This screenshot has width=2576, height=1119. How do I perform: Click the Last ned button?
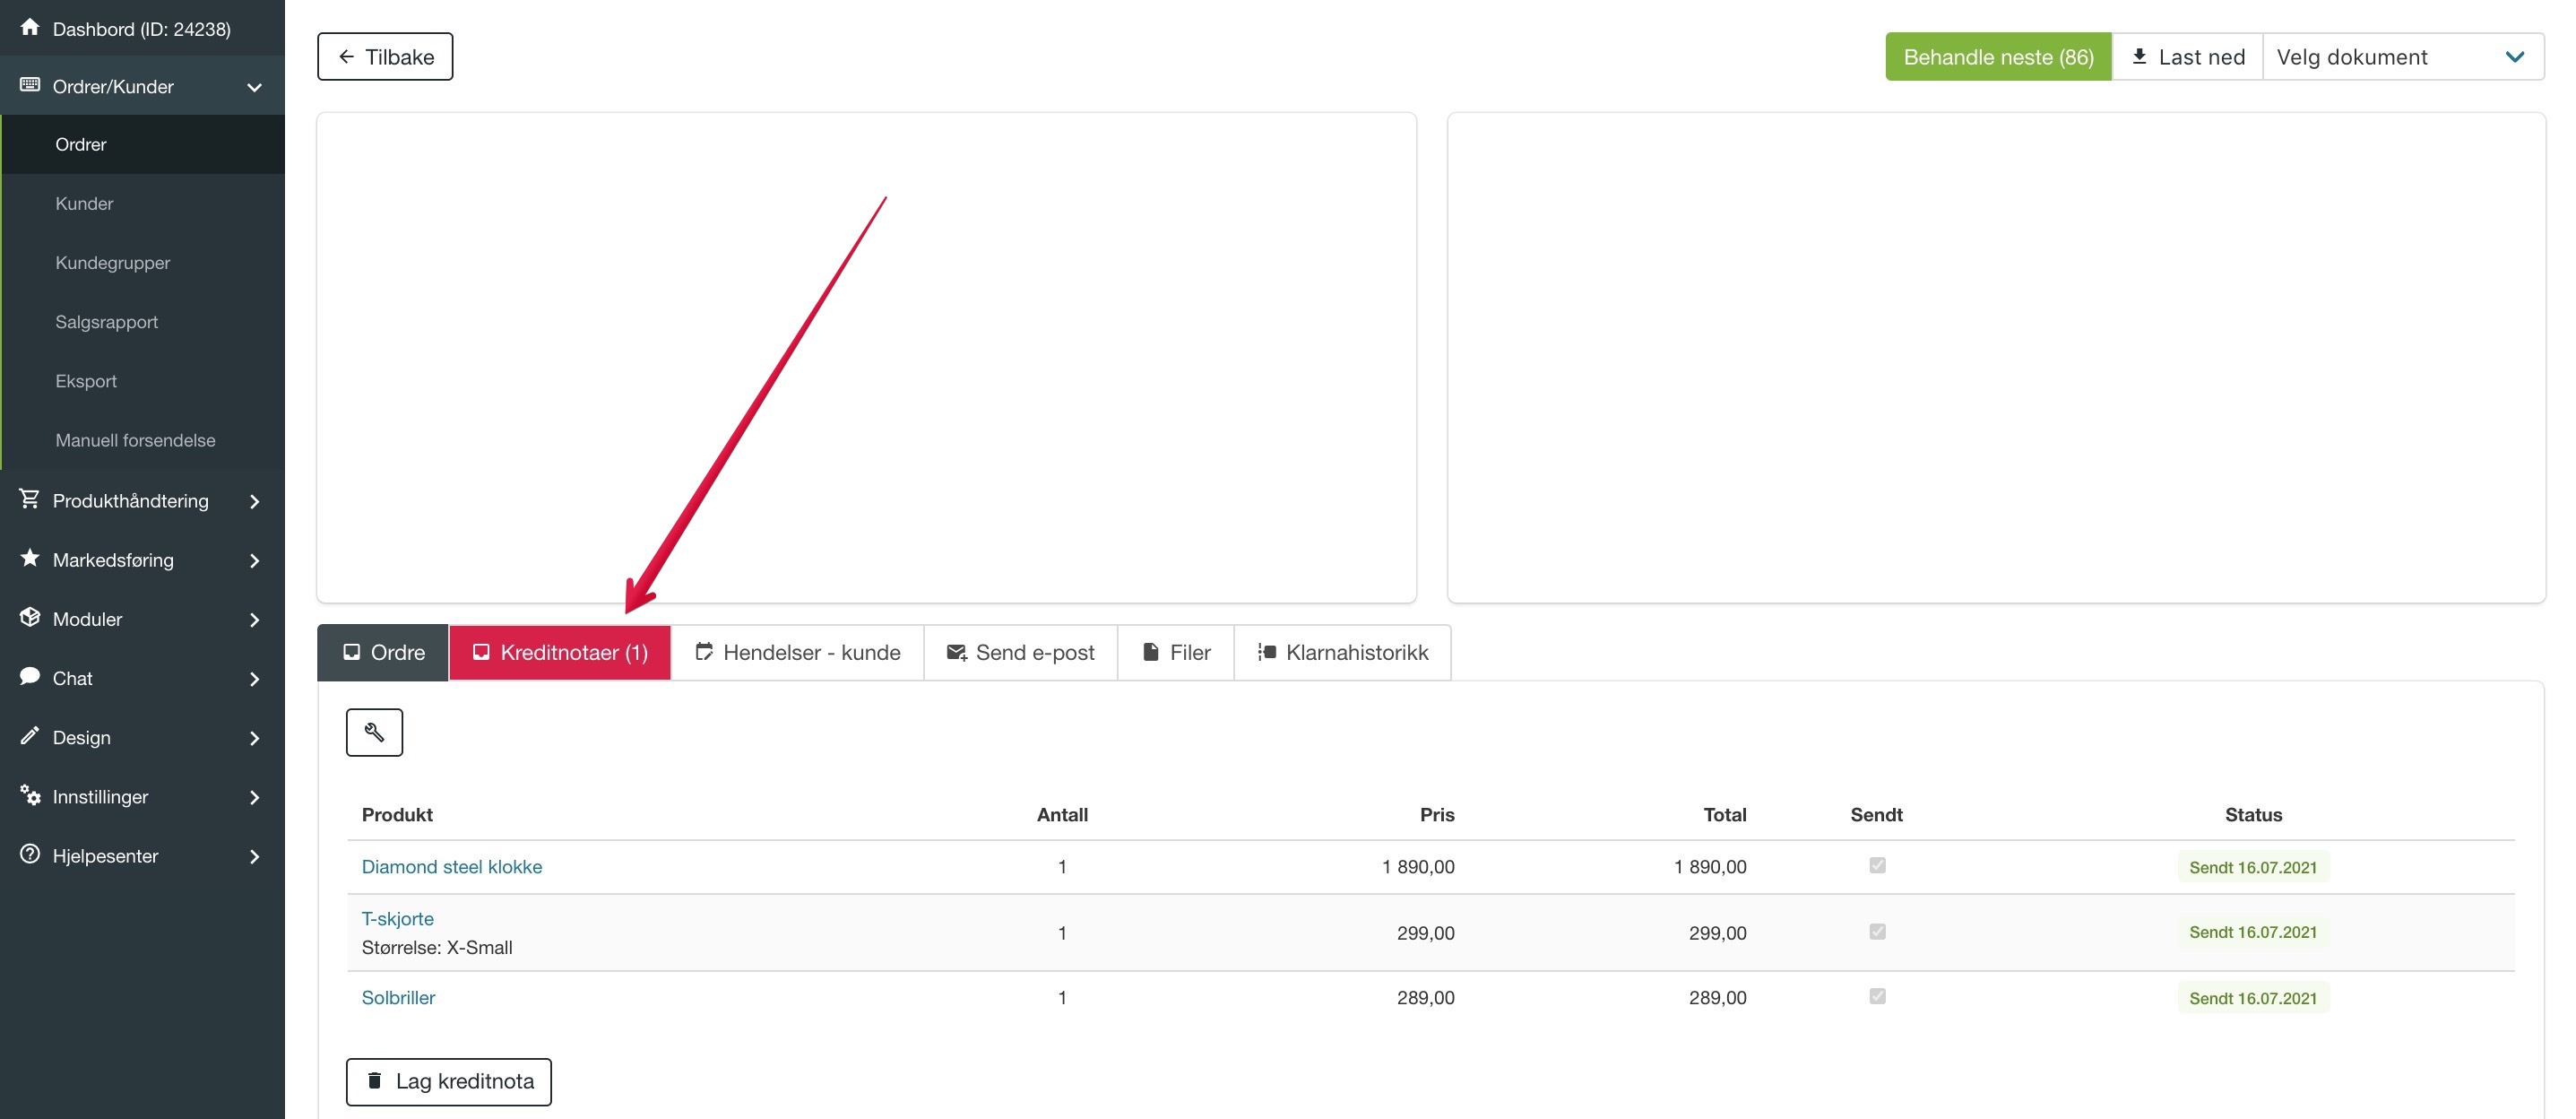pos(2187,57)
